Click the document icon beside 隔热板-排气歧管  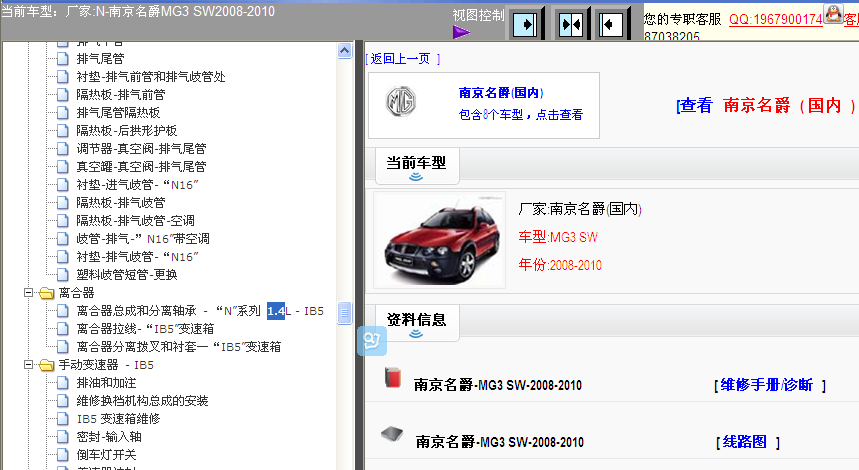click(x=63, y=203)
